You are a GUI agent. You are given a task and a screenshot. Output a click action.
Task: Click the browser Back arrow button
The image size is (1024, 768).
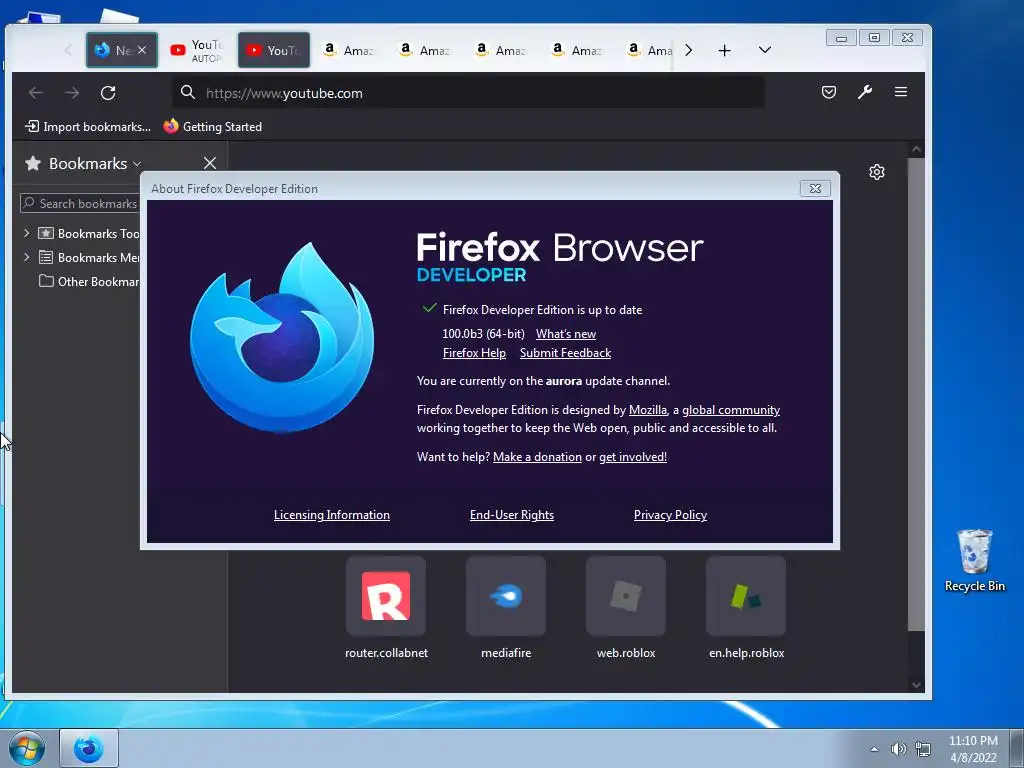point(36,93)
